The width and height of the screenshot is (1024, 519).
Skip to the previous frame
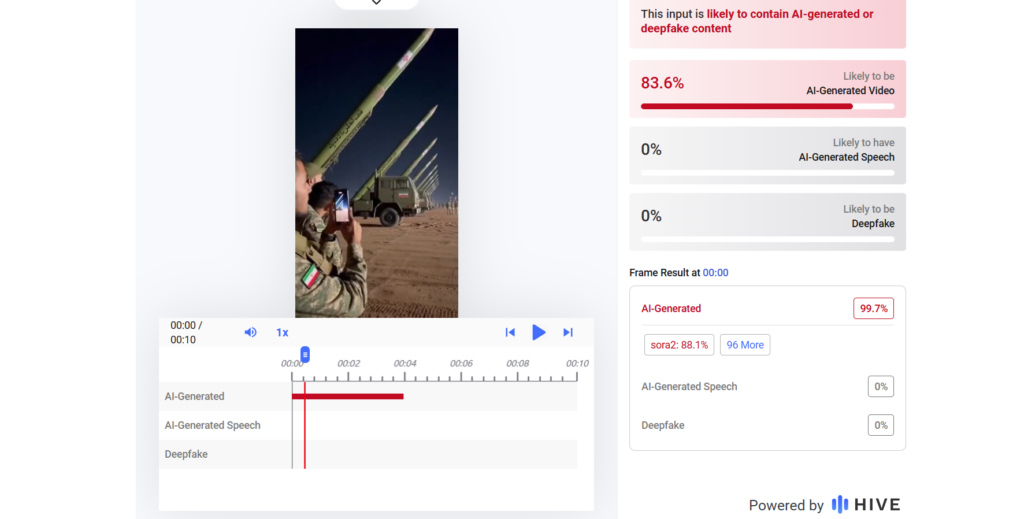coord(510,332)
